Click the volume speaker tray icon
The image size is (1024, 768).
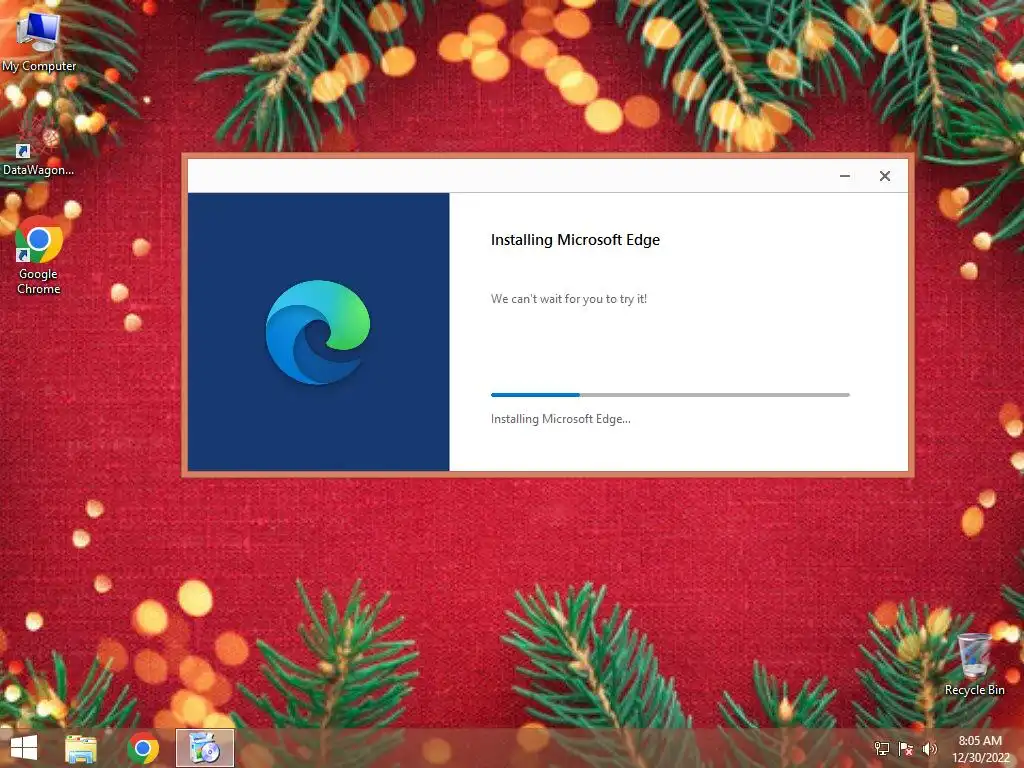[929, 749]
